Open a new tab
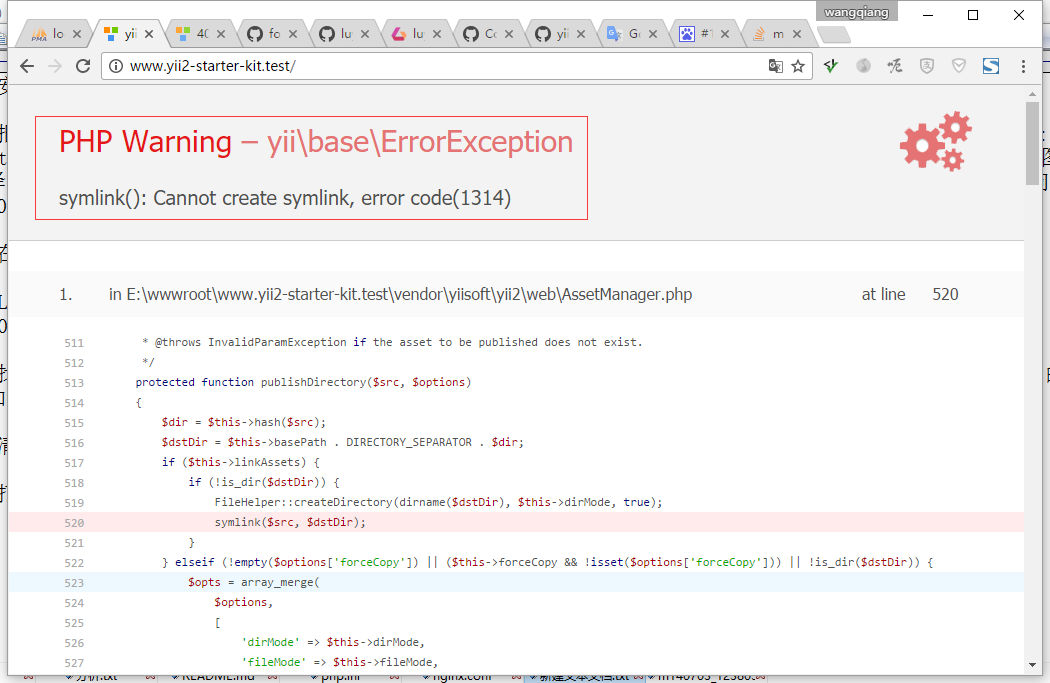The width and height of the screenshot is (1050, 683). tap(833, 35)
